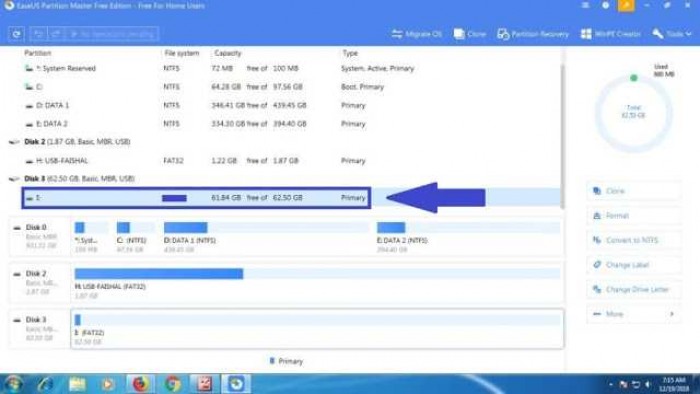Image resolution: width=700 pixels, height=394 pixels.
Task: Click the EaseUS Partition Master taskbar icon
Action: click(236, 384)
